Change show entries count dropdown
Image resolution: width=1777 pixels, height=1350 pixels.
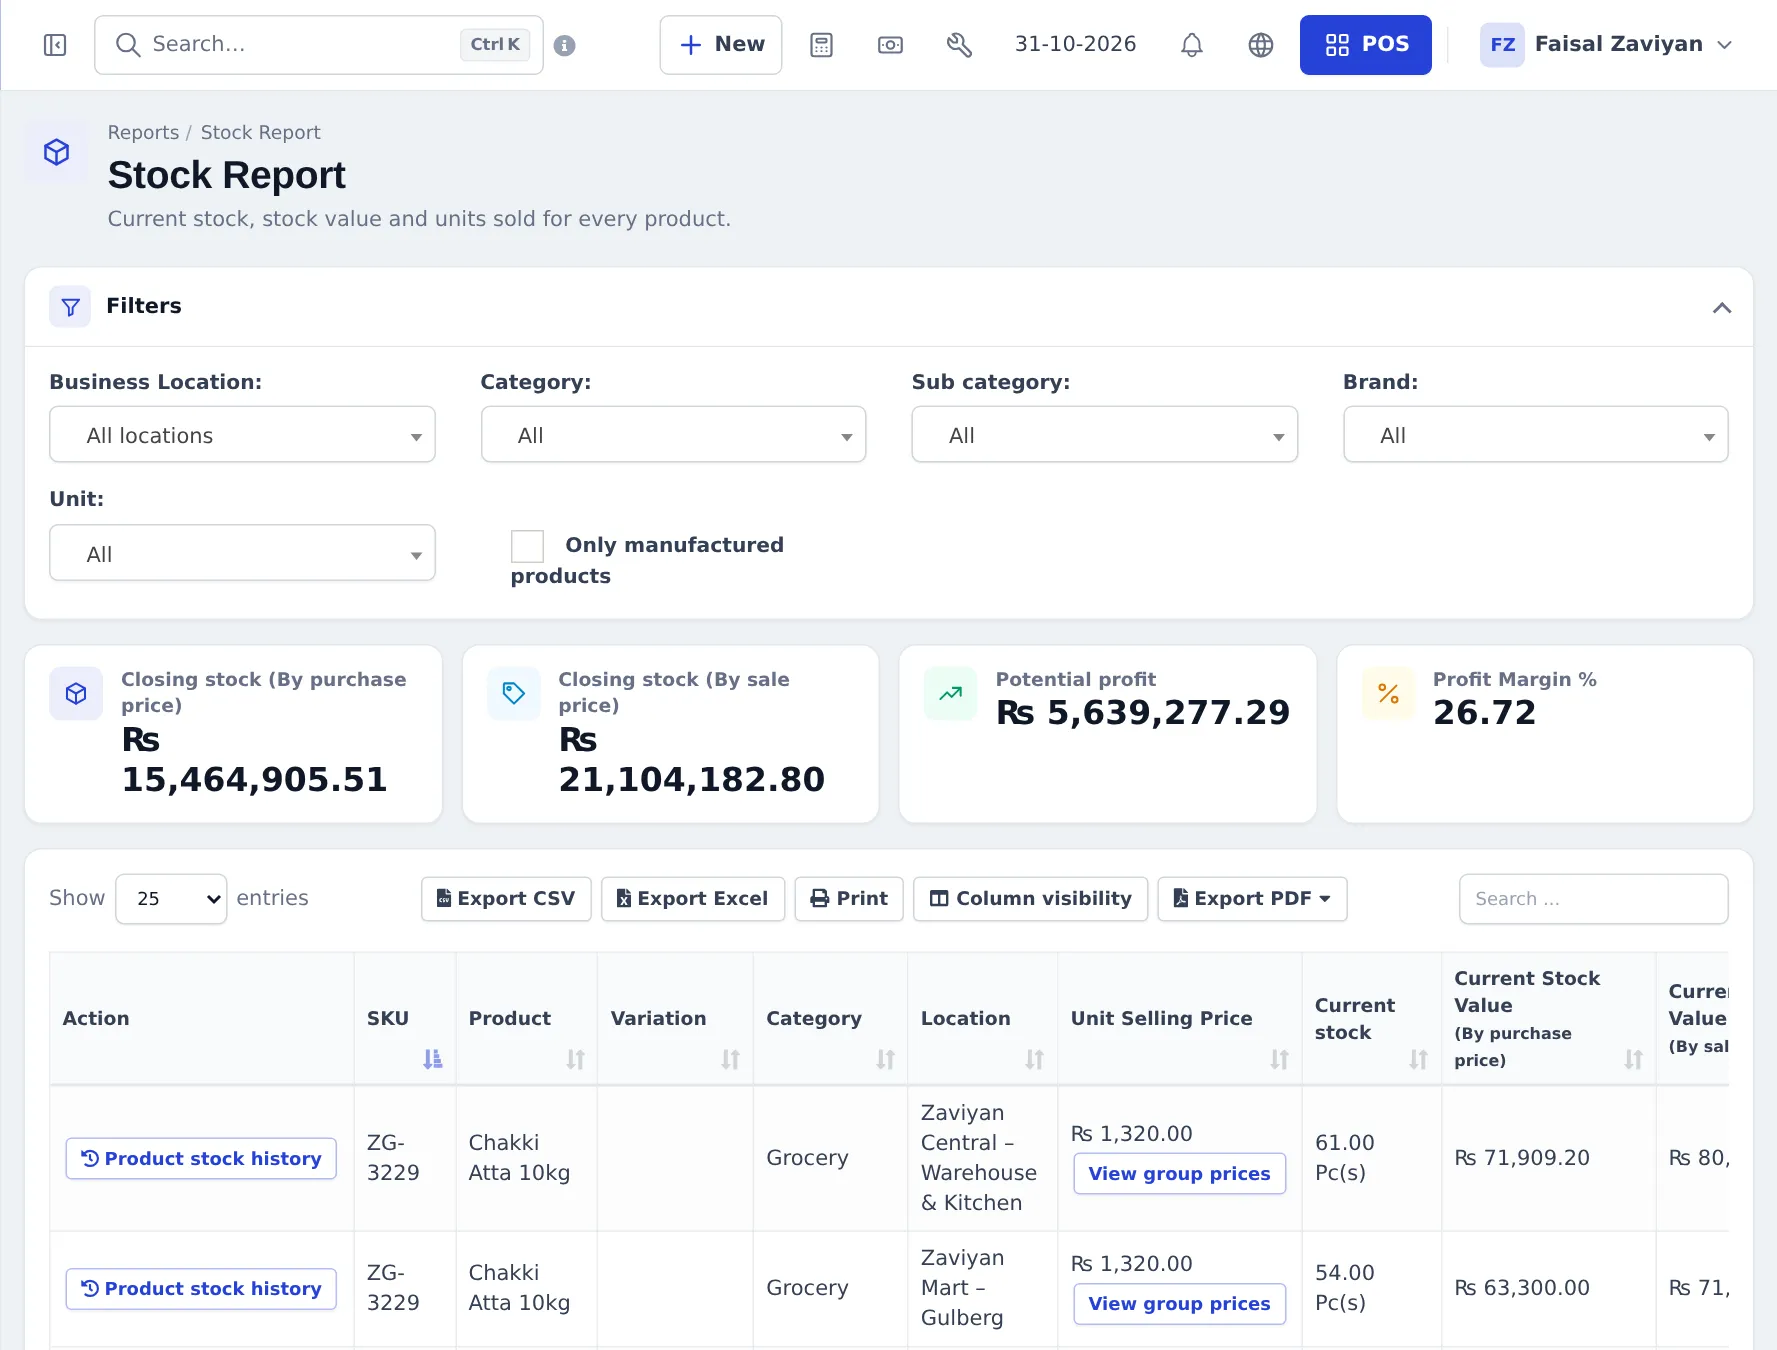(x=171, y=899)
